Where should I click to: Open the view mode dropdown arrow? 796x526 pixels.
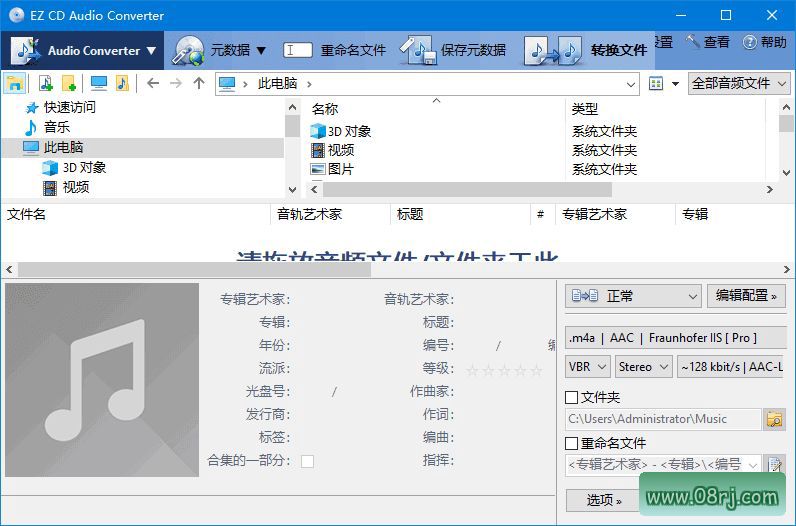pos(676,84)
